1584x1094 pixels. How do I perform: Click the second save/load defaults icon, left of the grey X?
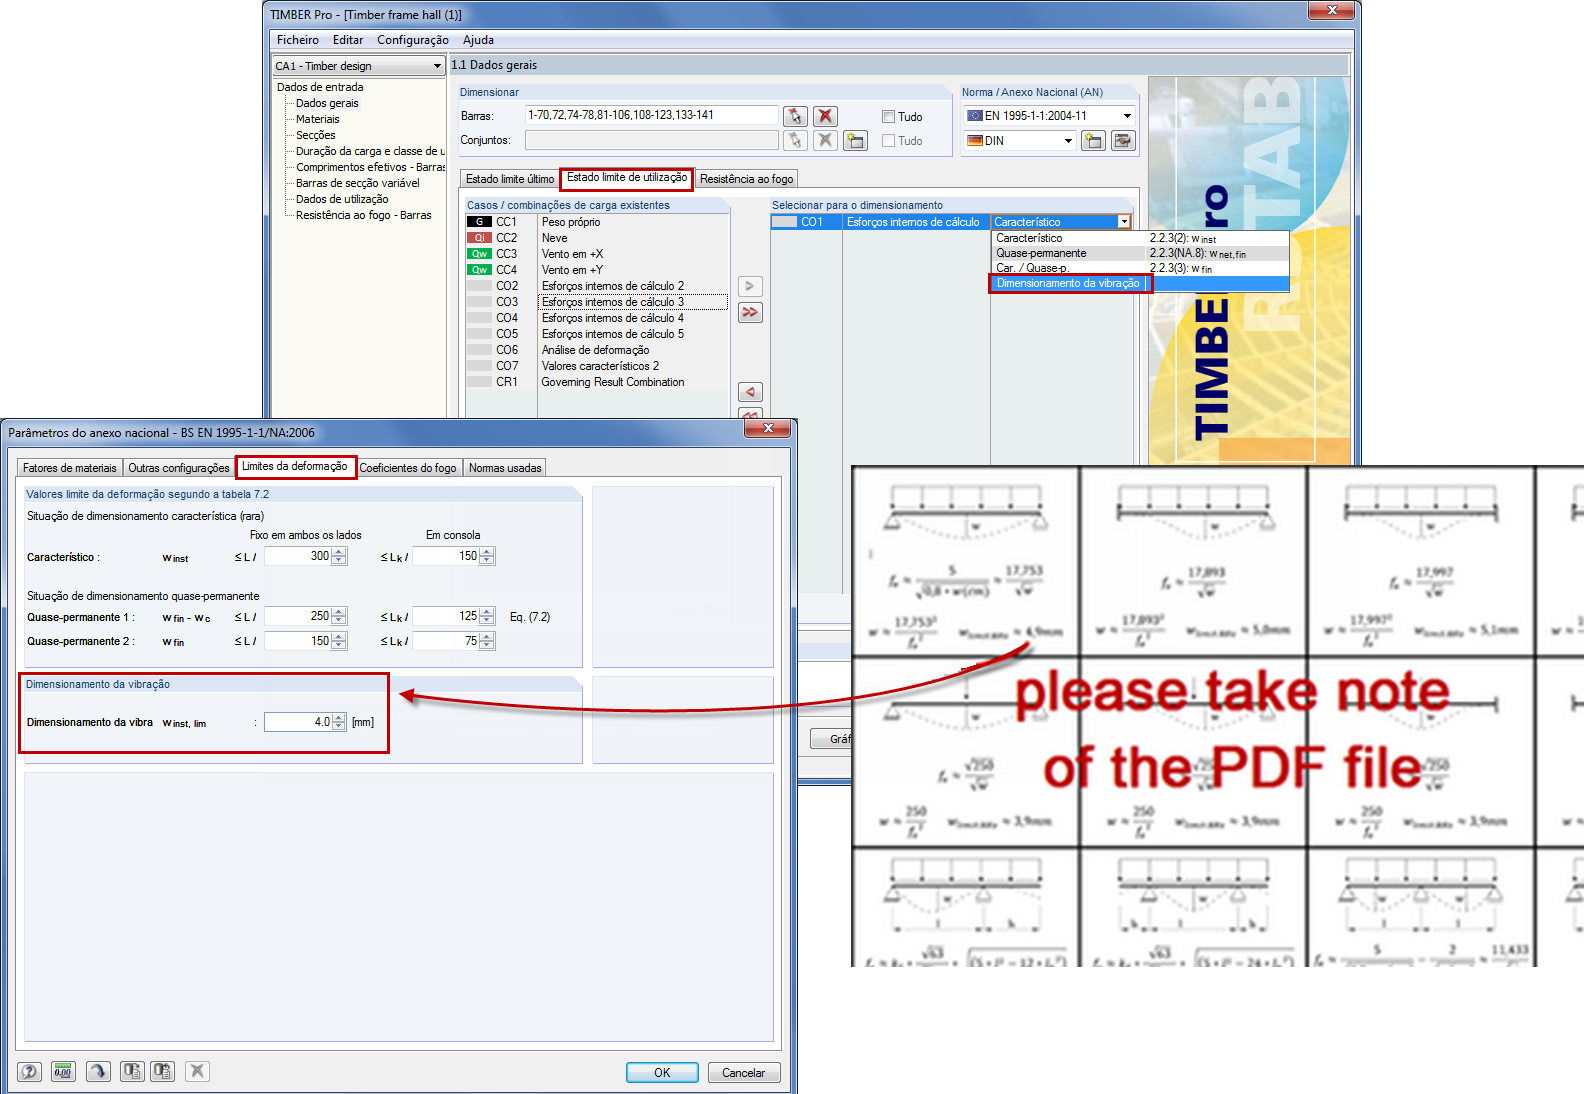pos(162,1071)
